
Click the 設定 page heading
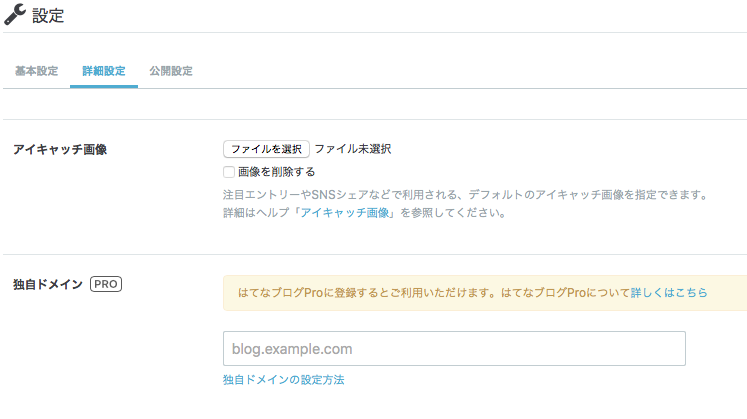coord(48,16)
